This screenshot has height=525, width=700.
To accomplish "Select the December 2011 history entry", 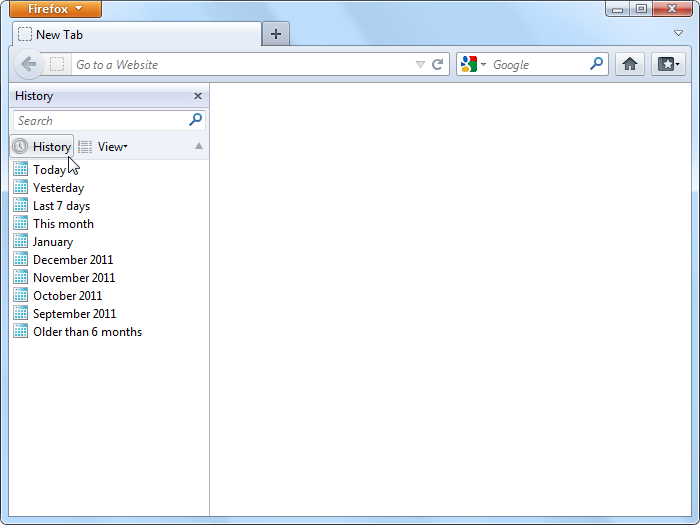I will point(73,260).
